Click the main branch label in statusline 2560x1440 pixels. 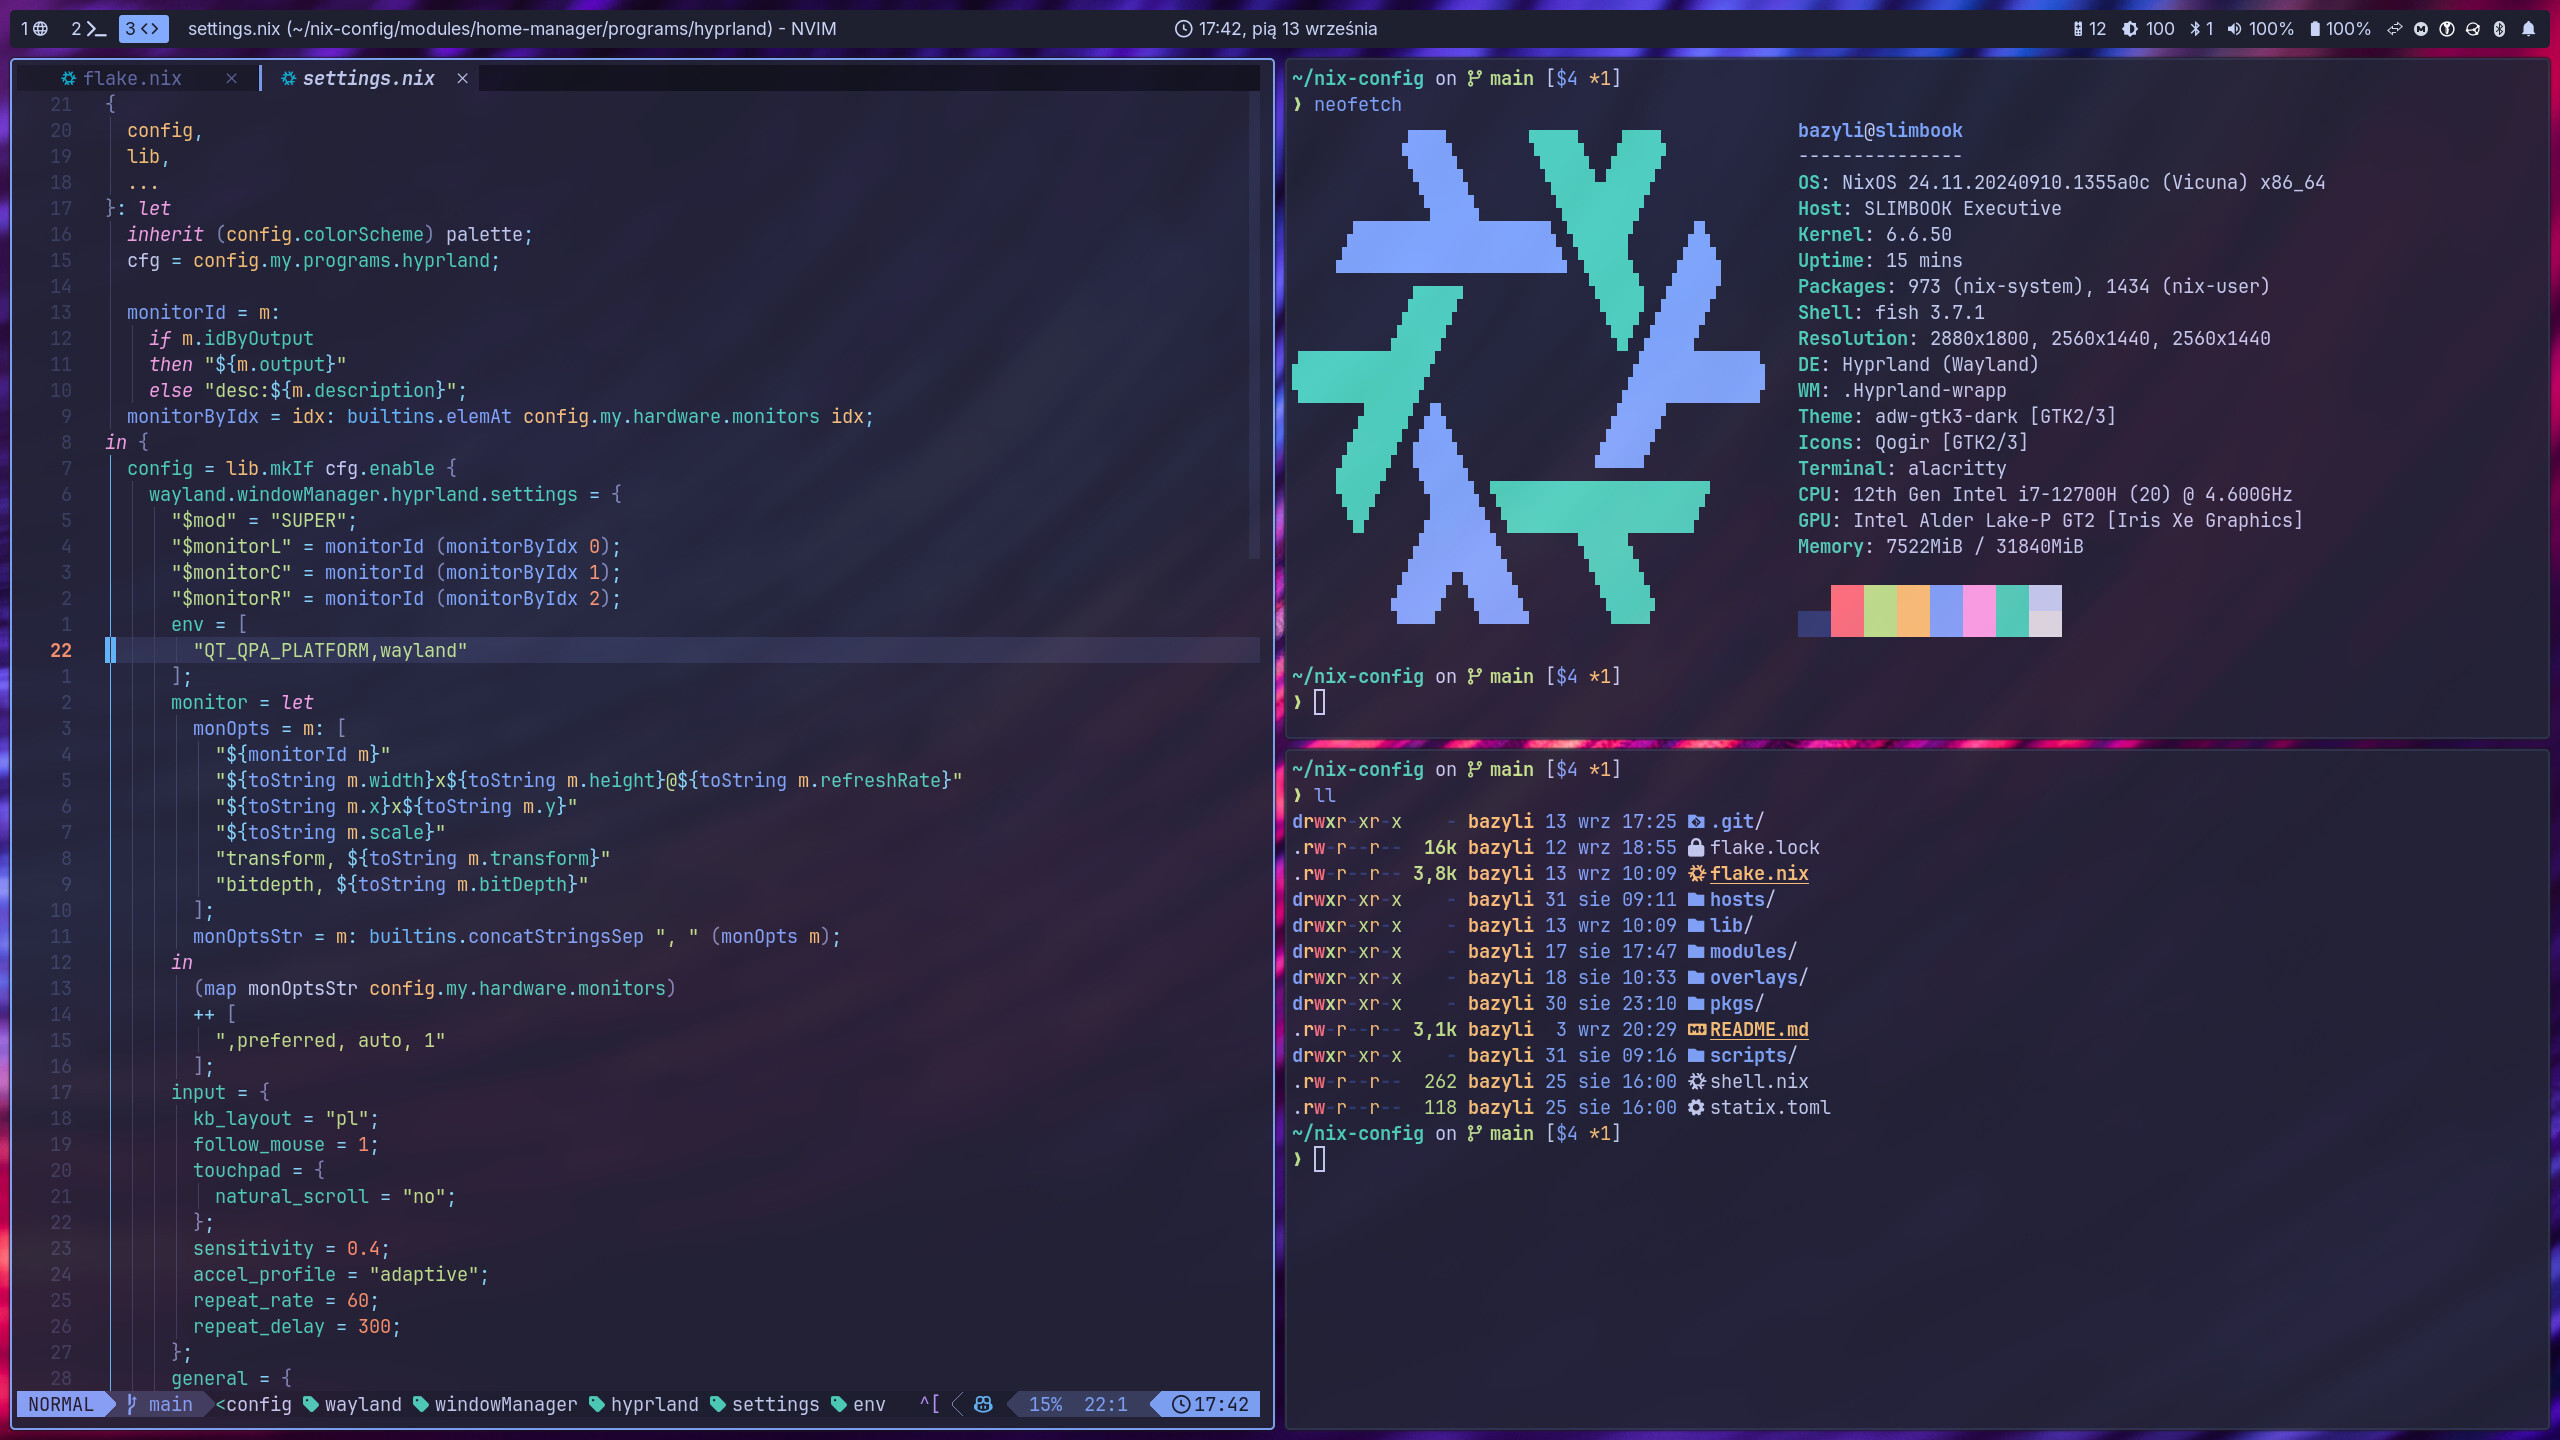[x=171, y=1404]
